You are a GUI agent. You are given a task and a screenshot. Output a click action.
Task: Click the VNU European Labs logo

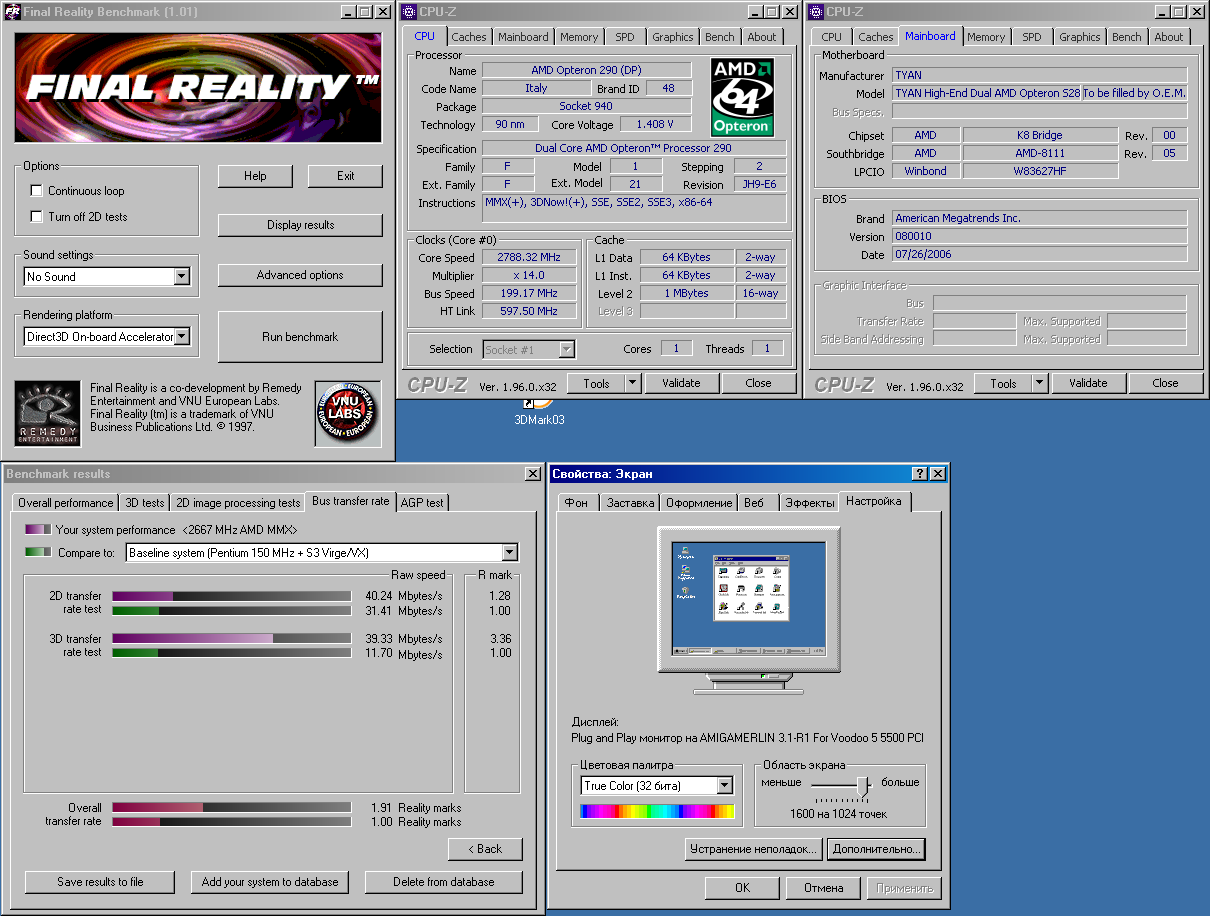[348, 412]
